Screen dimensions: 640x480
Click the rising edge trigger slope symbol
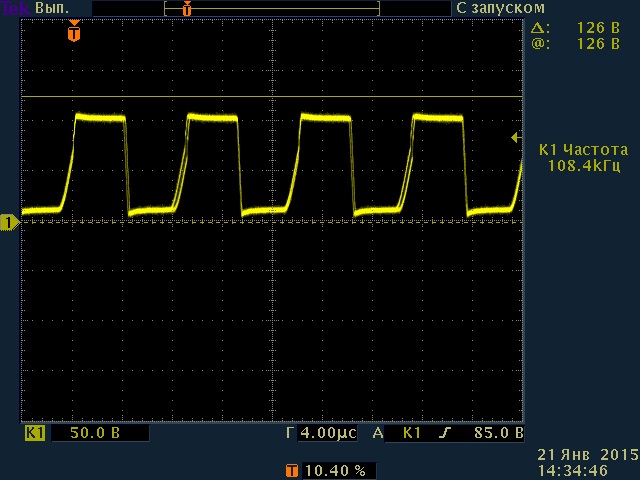[x=445, y=433]
